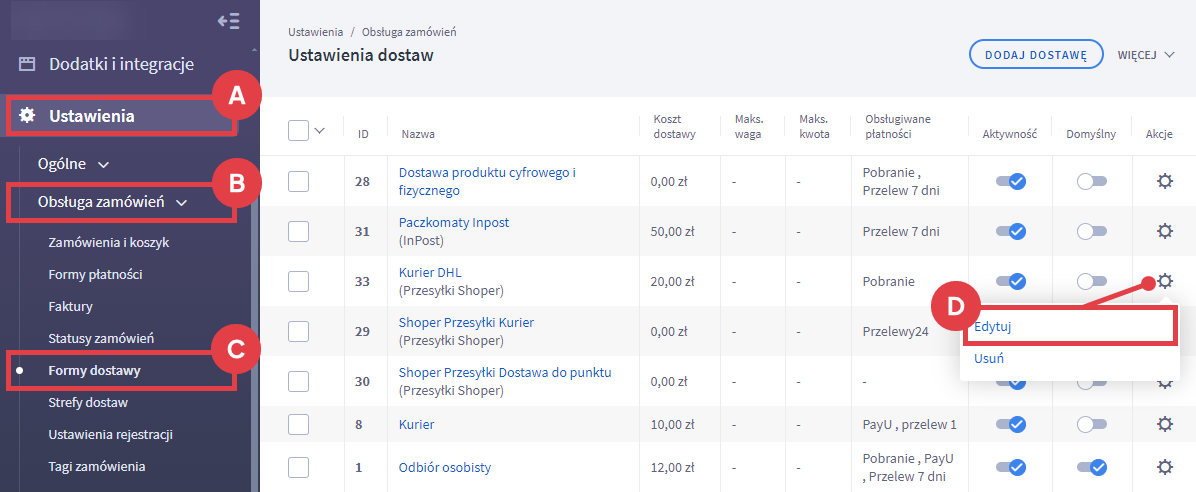Tick checkbox for Shoper Przesyłki Kurier row
This screenshot has height=492, width=1196.
tap(298, 331)
